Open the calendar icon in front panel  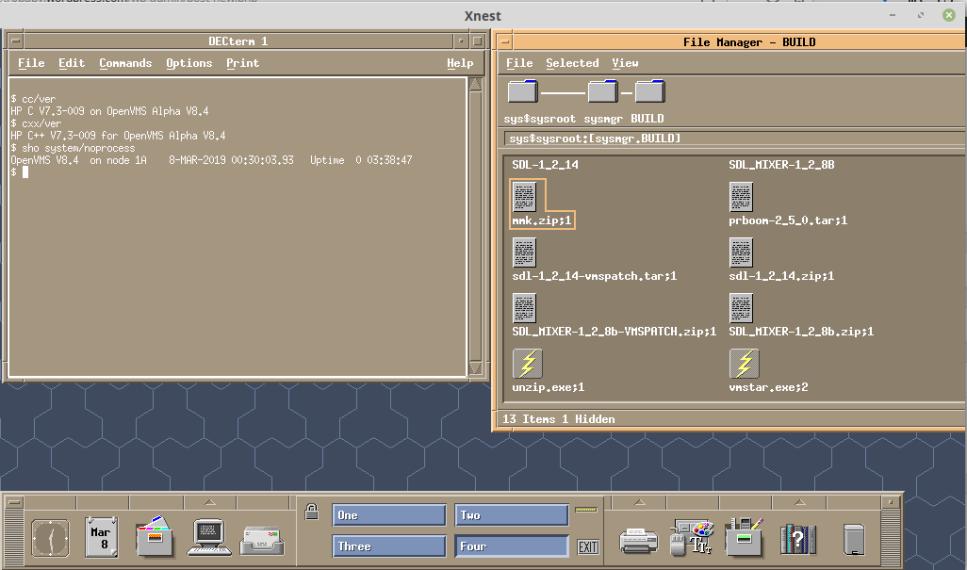point(103,535)
